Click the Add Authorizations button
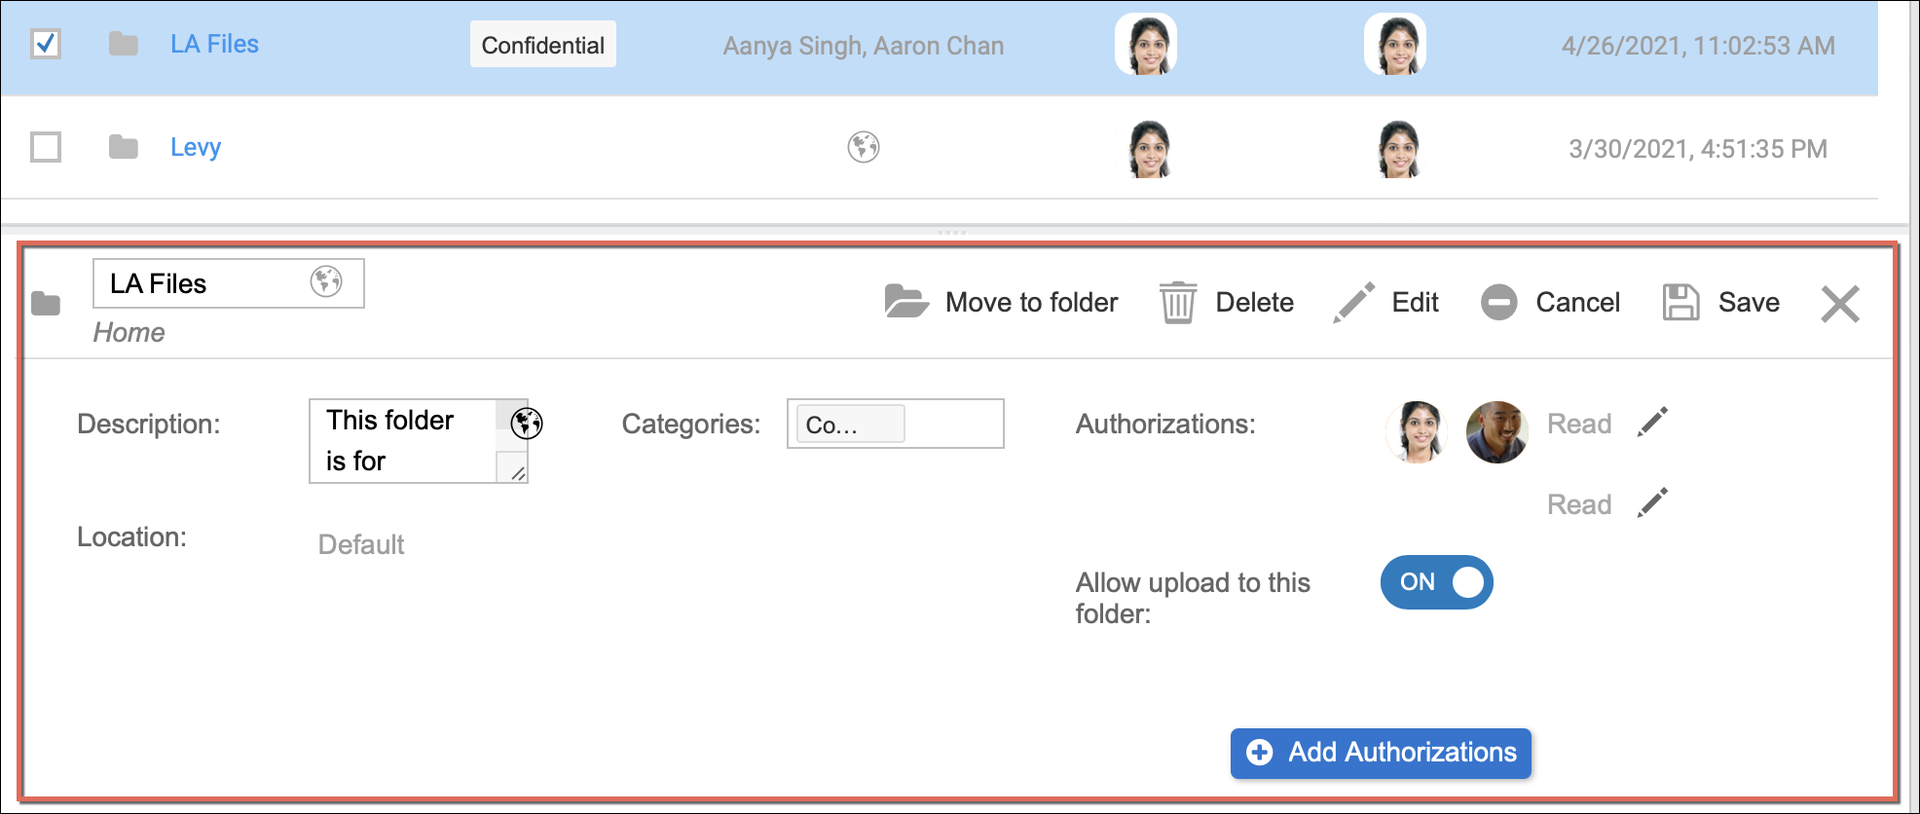 coord(1380,753)
